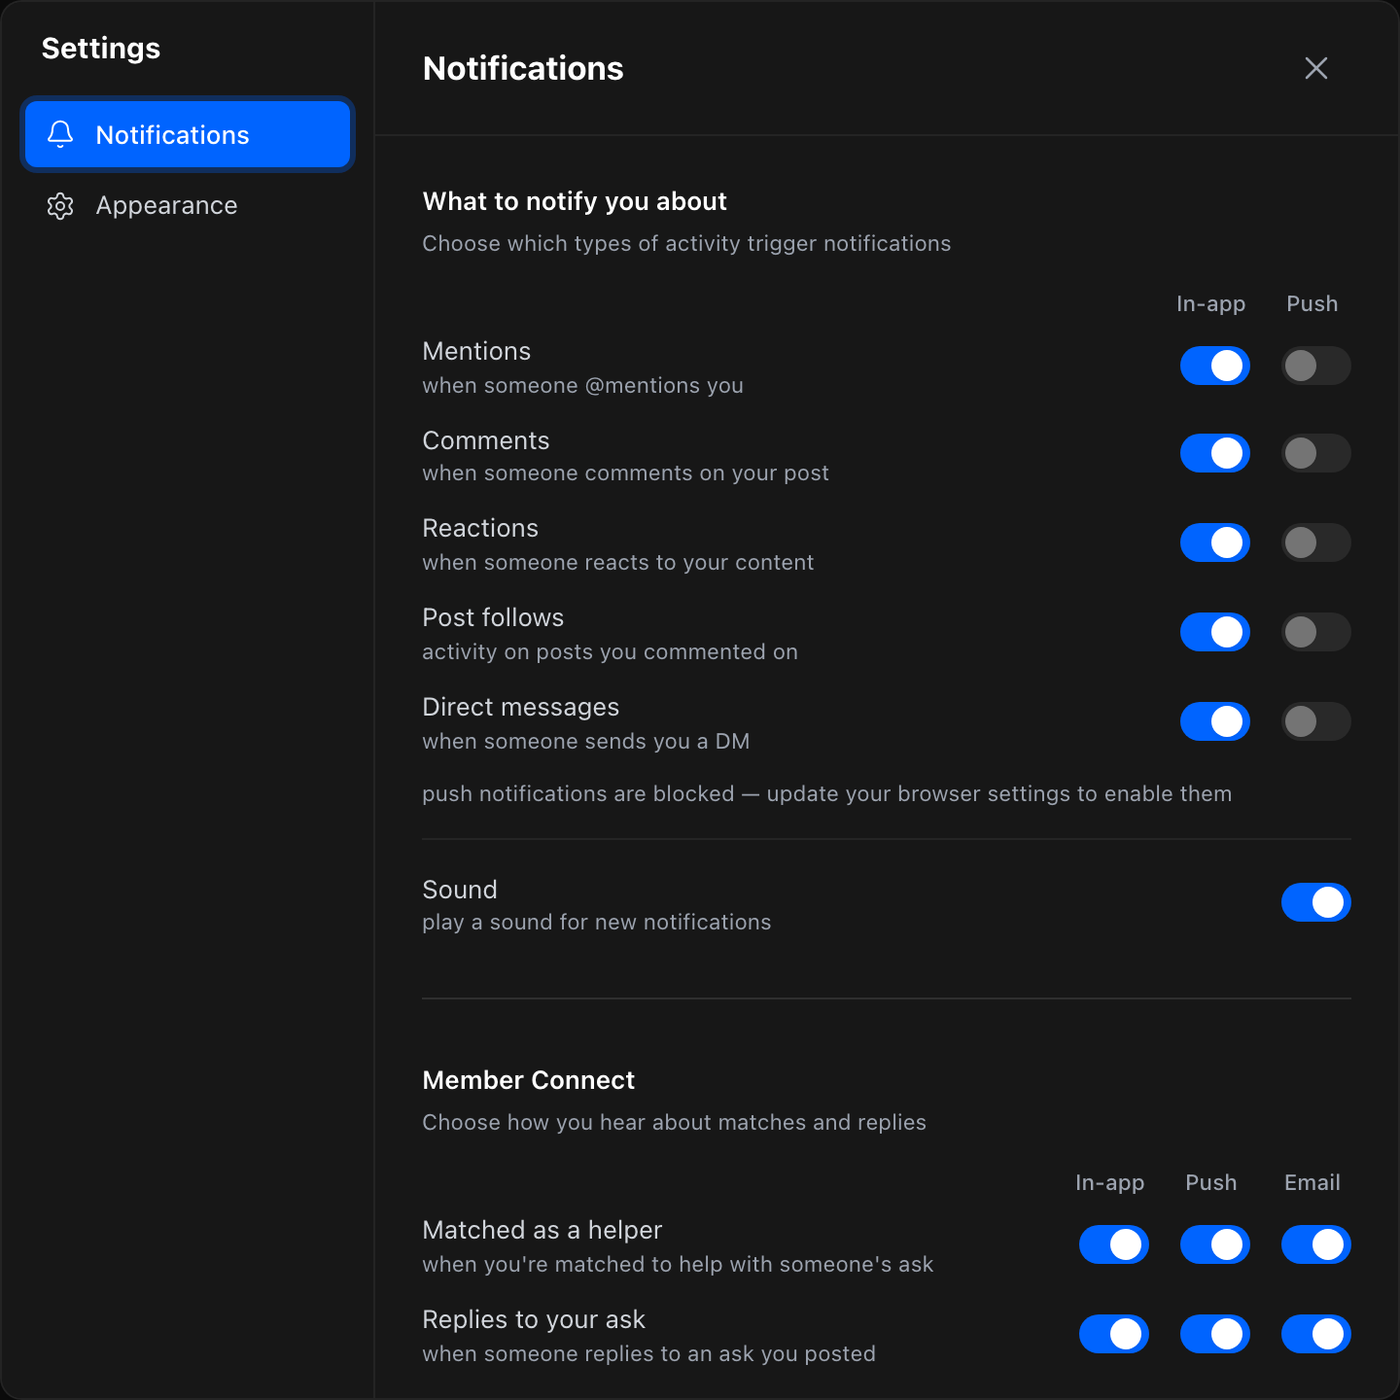Enable push for Direct messages

pos(1316,722)
